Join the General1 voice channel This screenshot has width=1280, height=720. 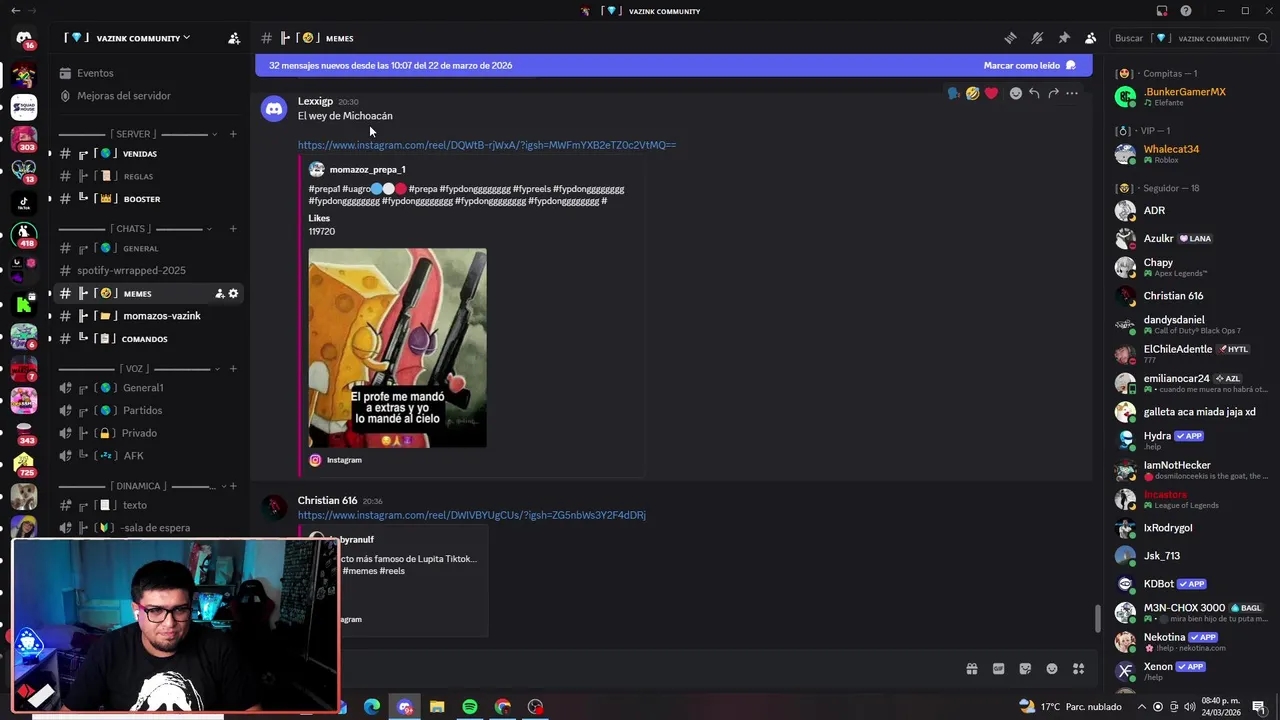click(149, 388)
